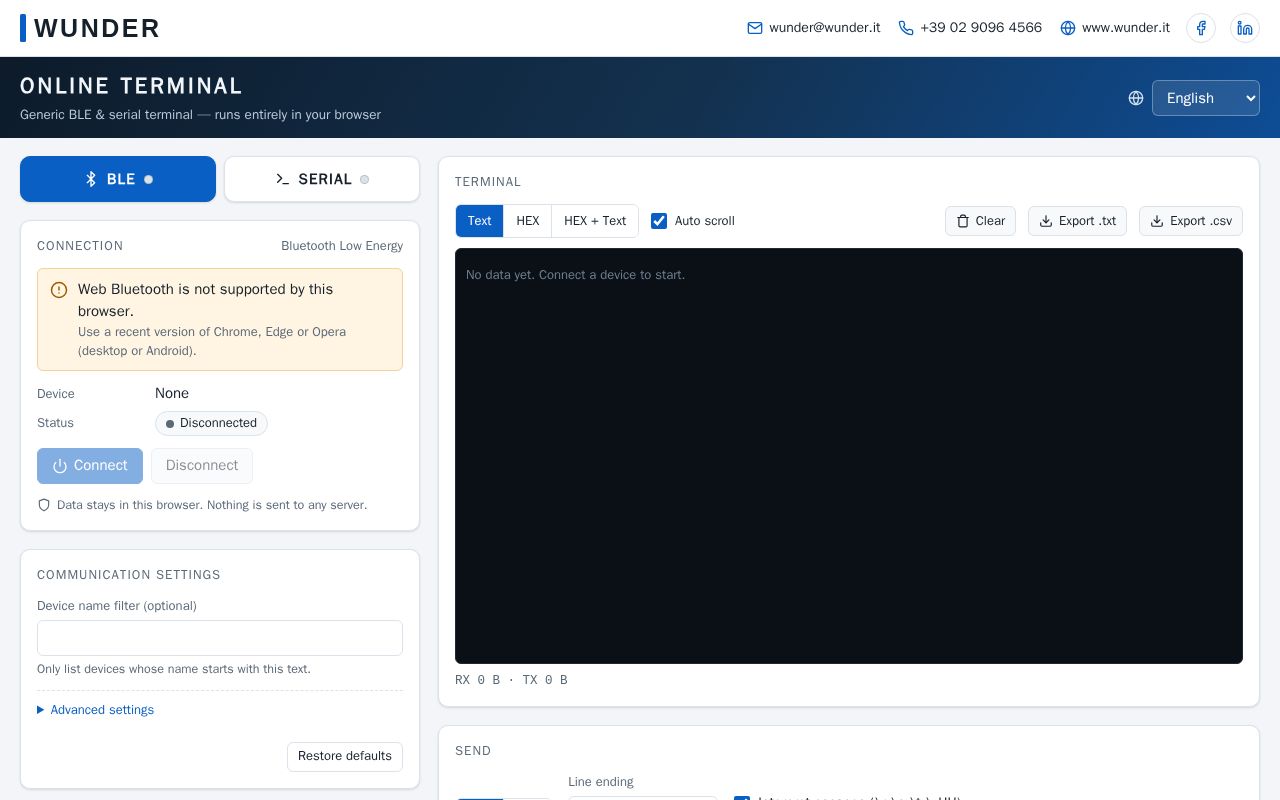The image size is (1280, 800).
Task: Switch to the BLE tab
Action: click(118, 179)
